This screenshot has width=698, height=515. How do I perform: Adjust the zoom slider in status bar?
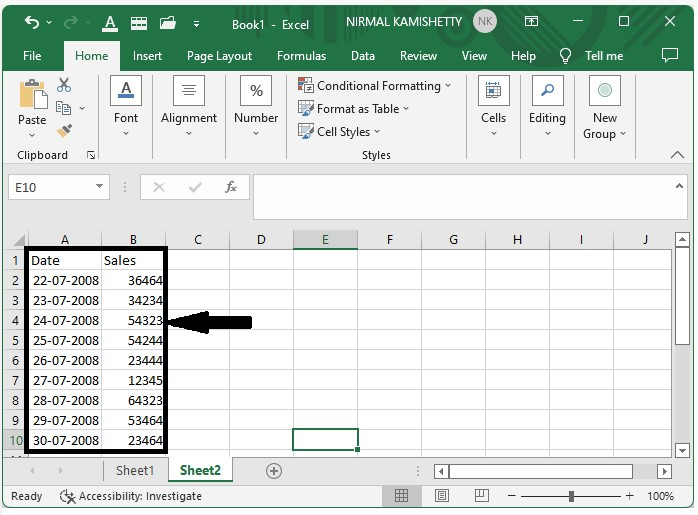(x=571, y=496)
